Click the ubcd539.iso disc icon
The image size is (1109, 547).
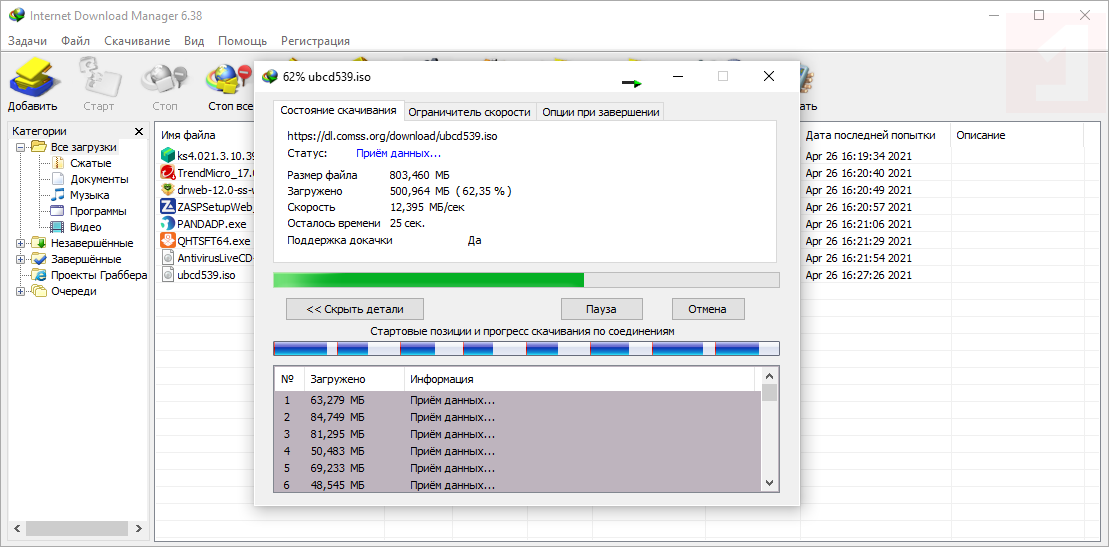click(168, 275)
